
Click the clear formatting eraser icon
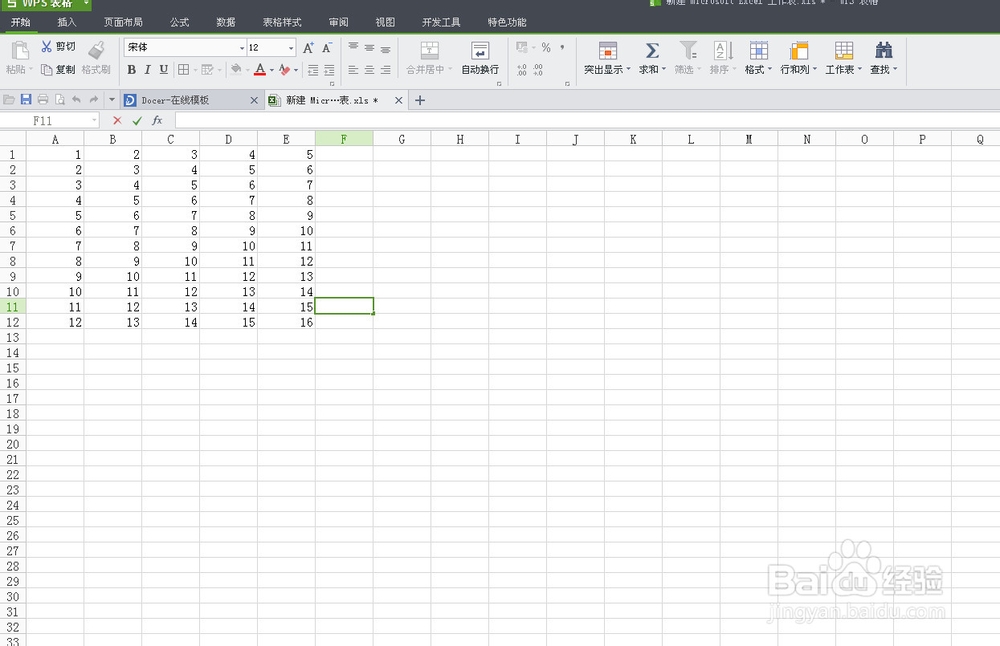pos(284,70)
